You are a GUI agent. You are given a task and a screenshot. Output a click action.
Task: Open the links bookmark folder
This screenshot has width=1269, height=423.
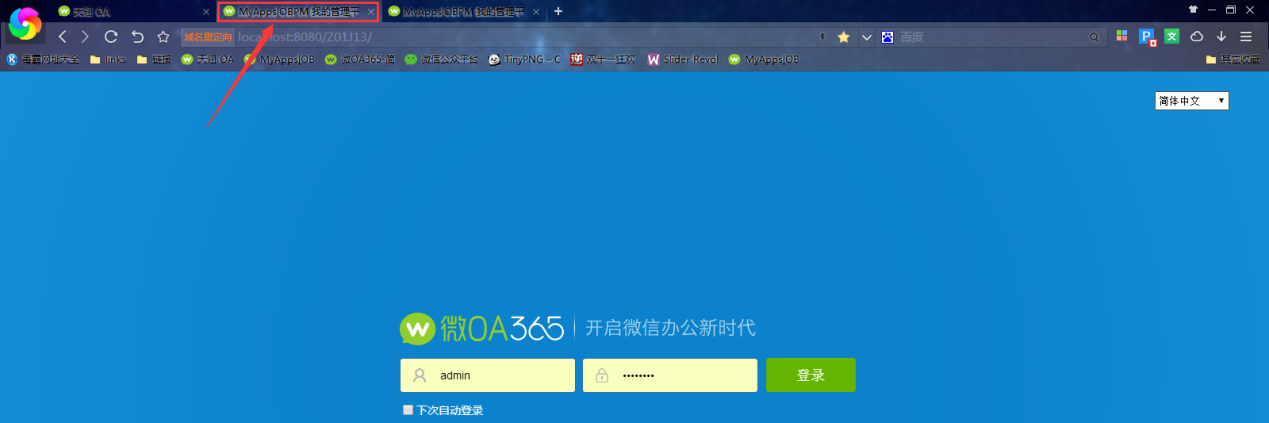(108, 59)
